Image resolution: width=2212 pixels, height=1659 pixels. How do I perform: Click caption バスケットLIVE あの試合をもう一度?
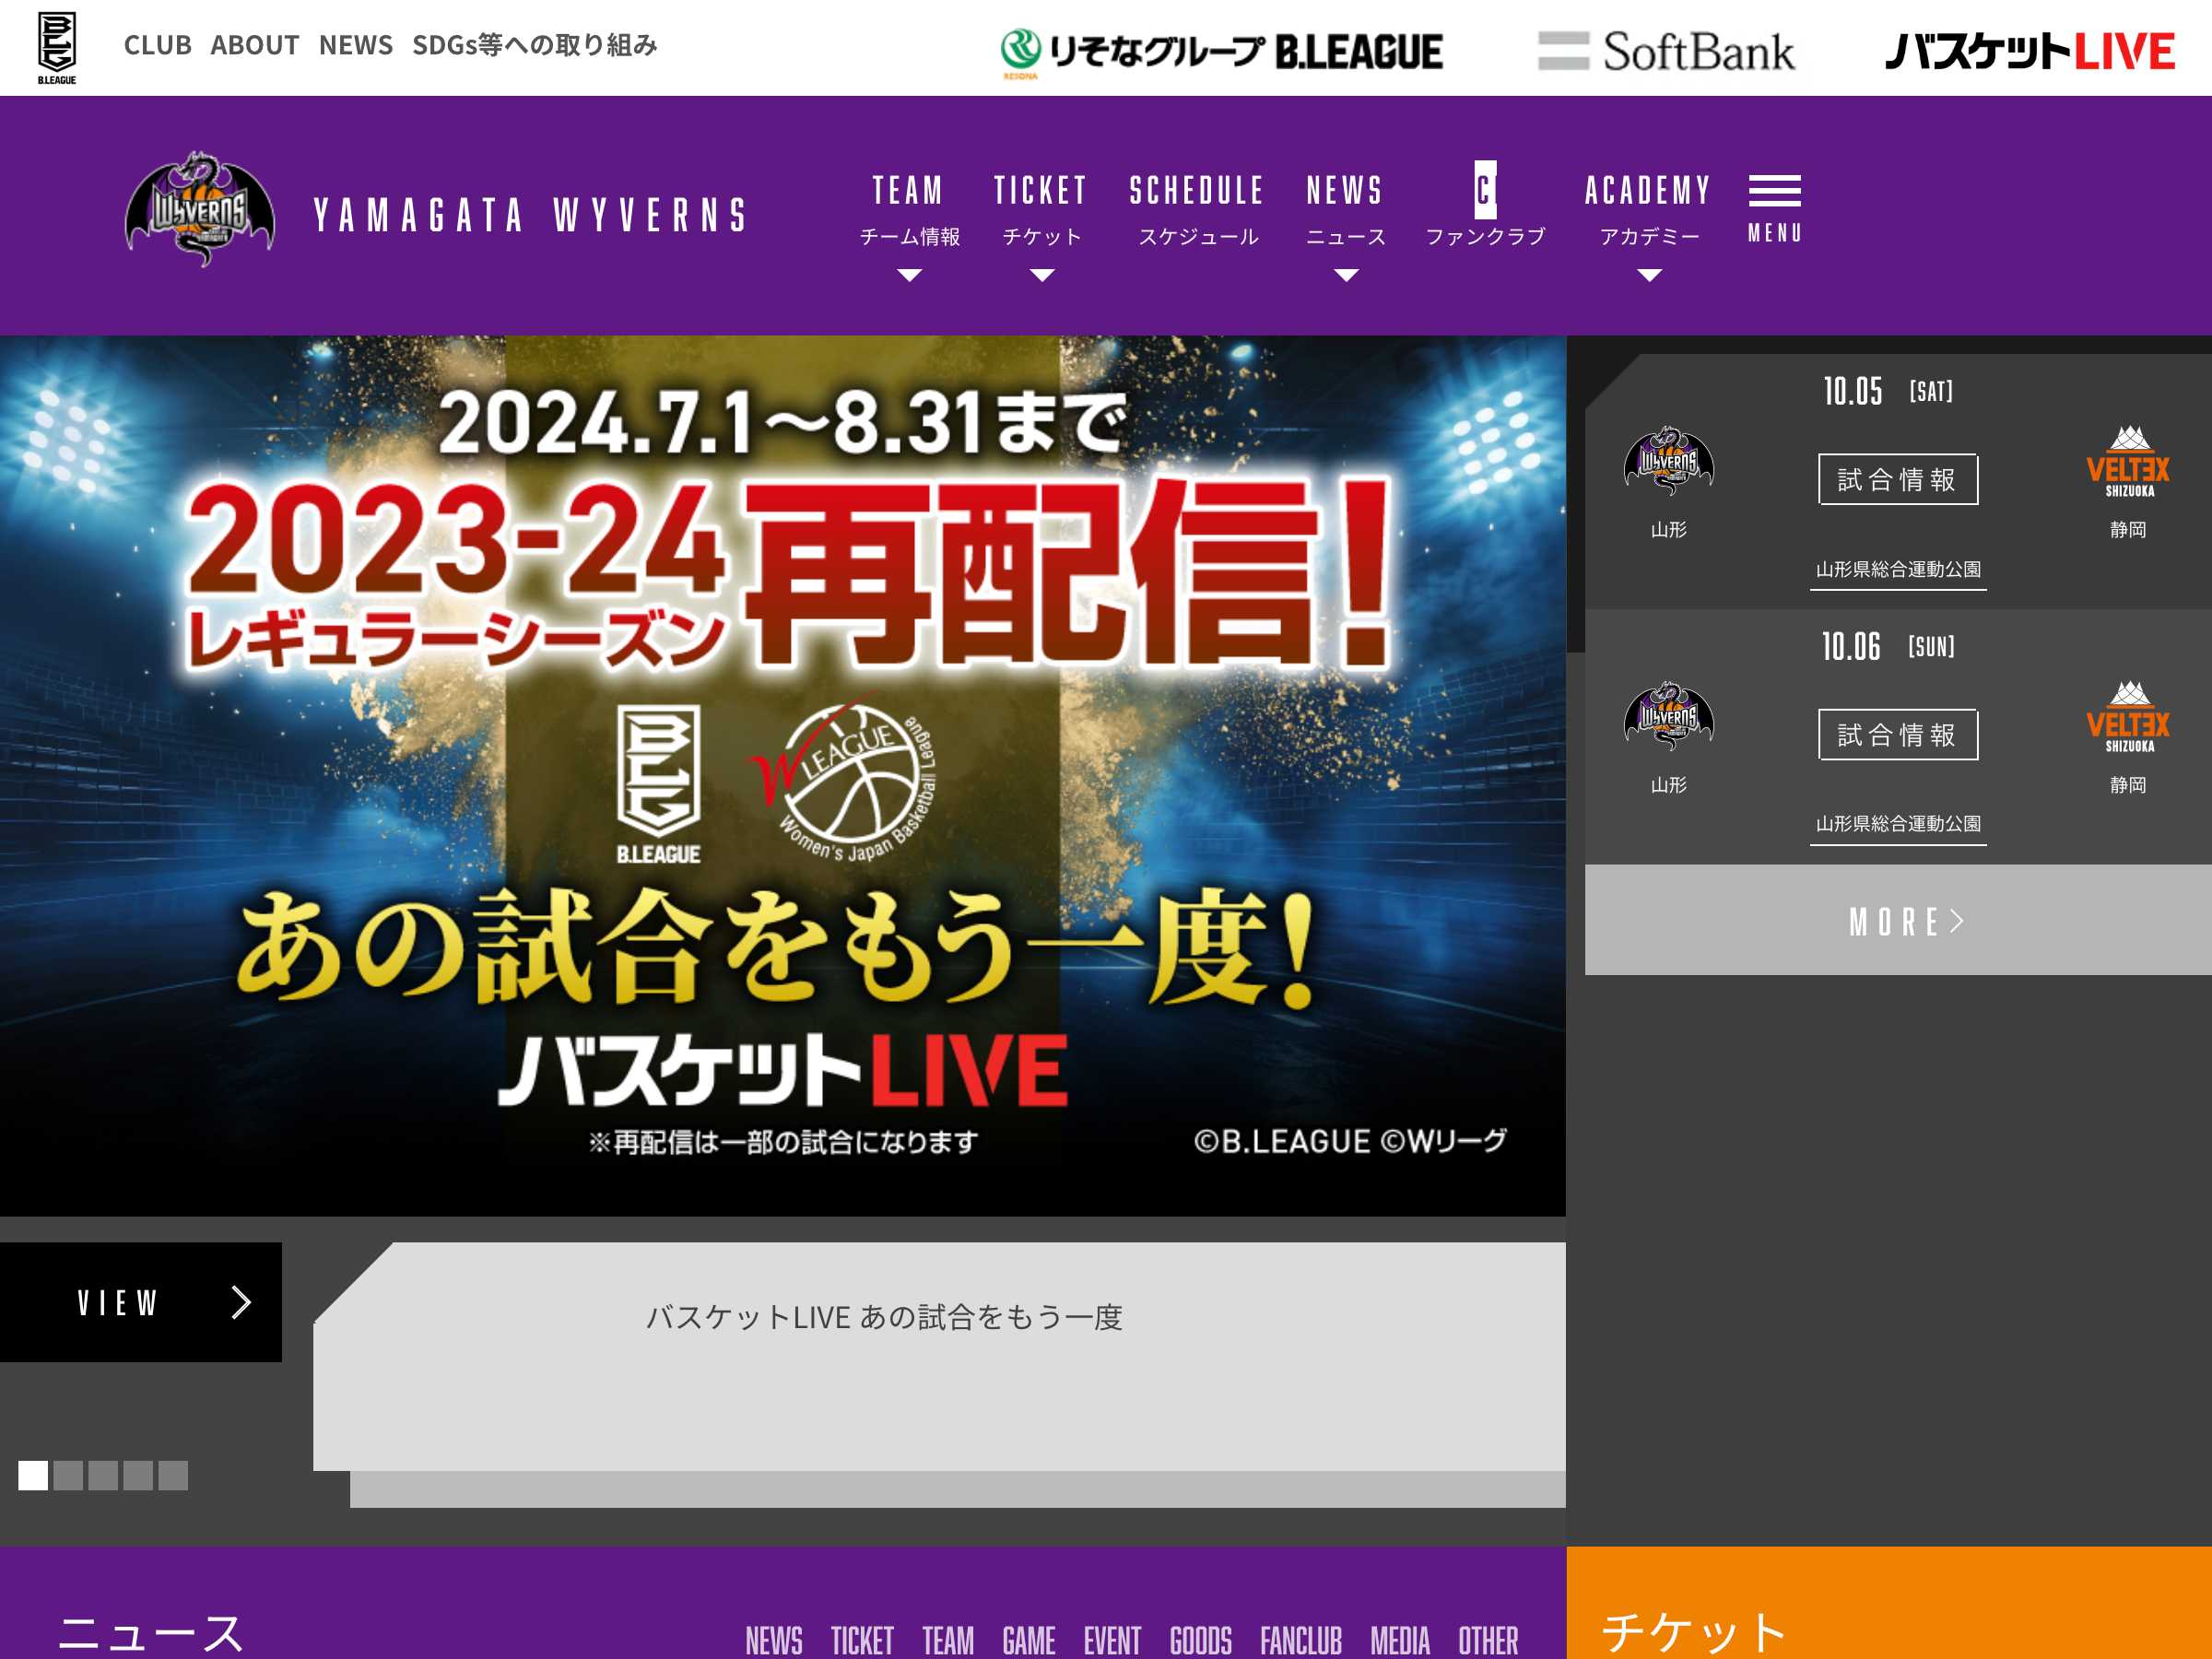(x=884, y=1317)
